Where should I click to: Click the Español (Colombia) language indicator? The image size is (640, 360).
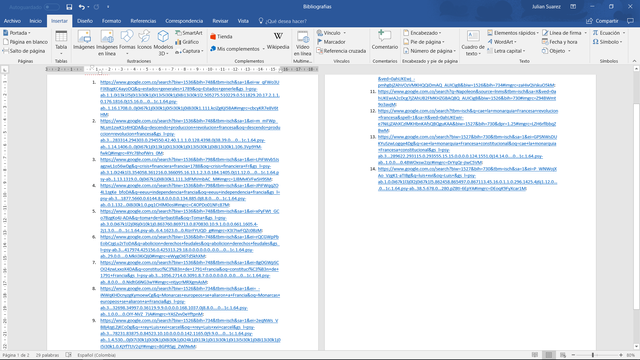point(97,355)
